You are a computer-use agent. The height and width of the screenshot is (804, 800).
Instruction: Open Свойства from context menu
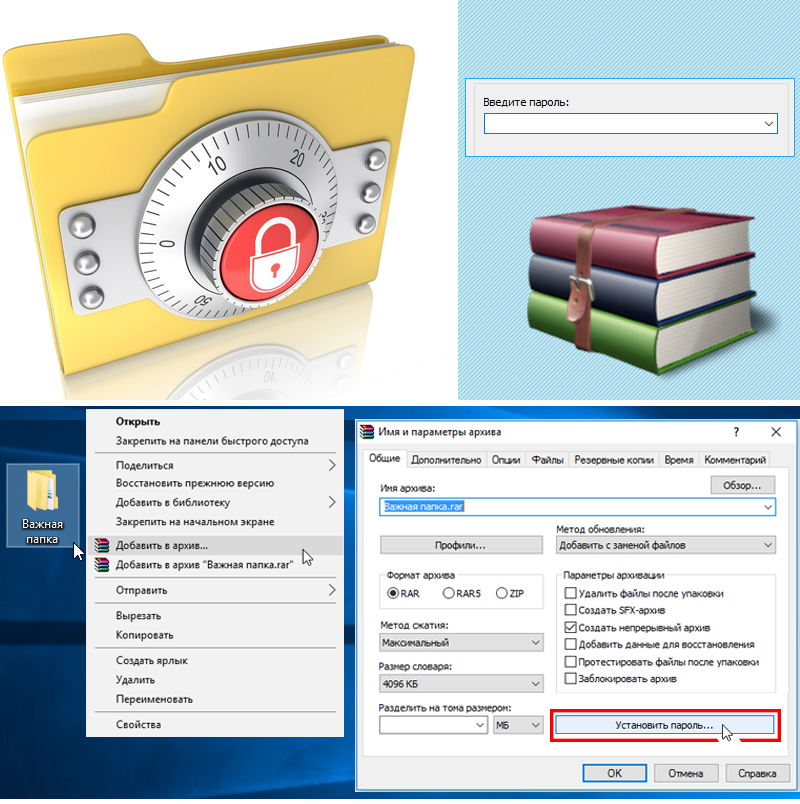[138, 725]
